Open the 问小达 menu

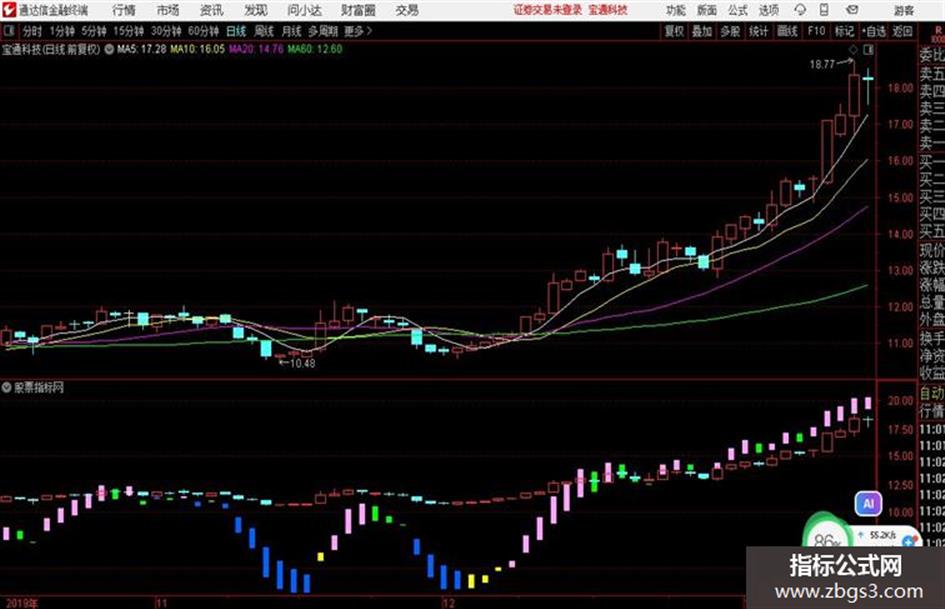304,10
